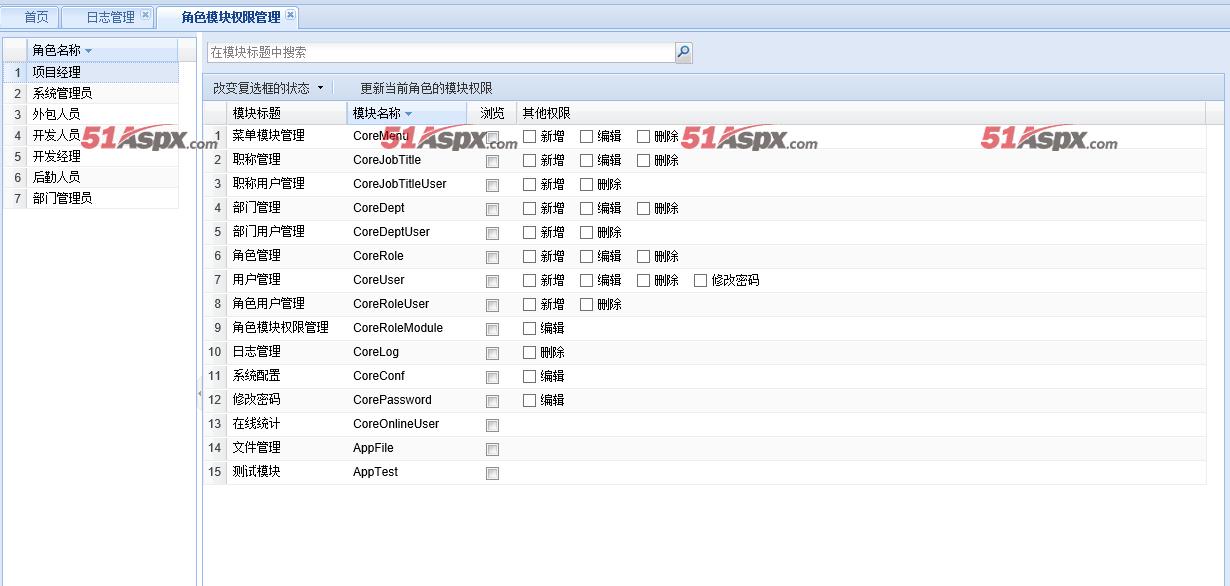
Task: Select the 系统管理员 role
Action: [x=62, y=93]
